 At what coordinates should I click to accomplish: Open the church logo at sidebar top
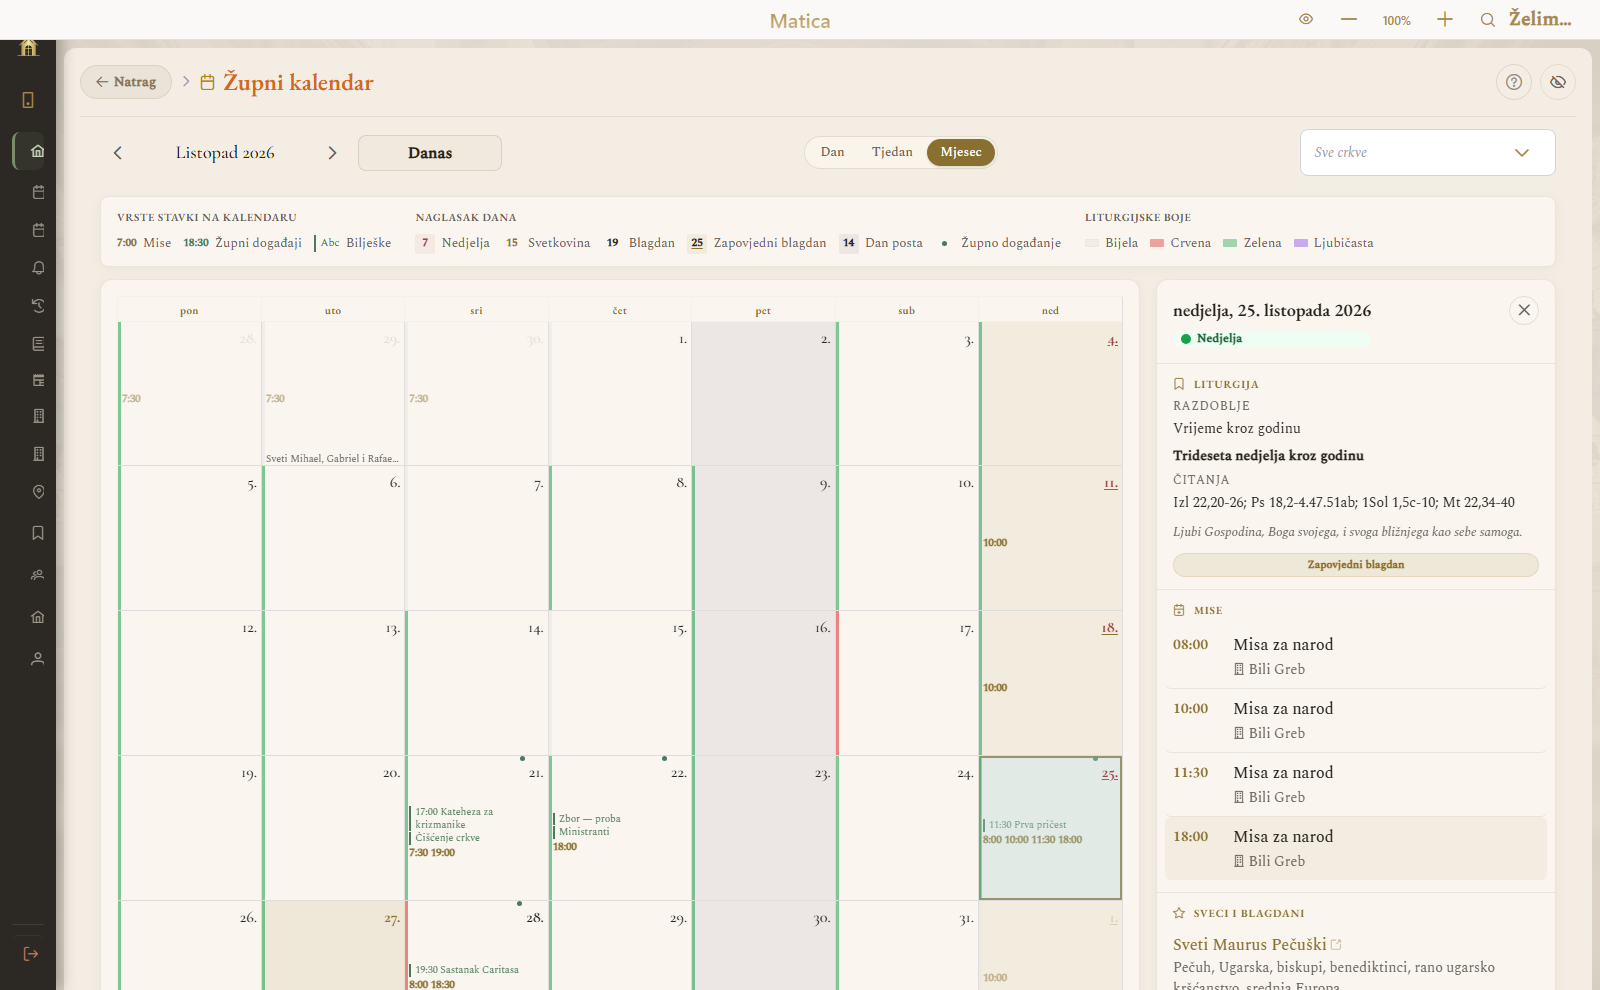[28, 47]
